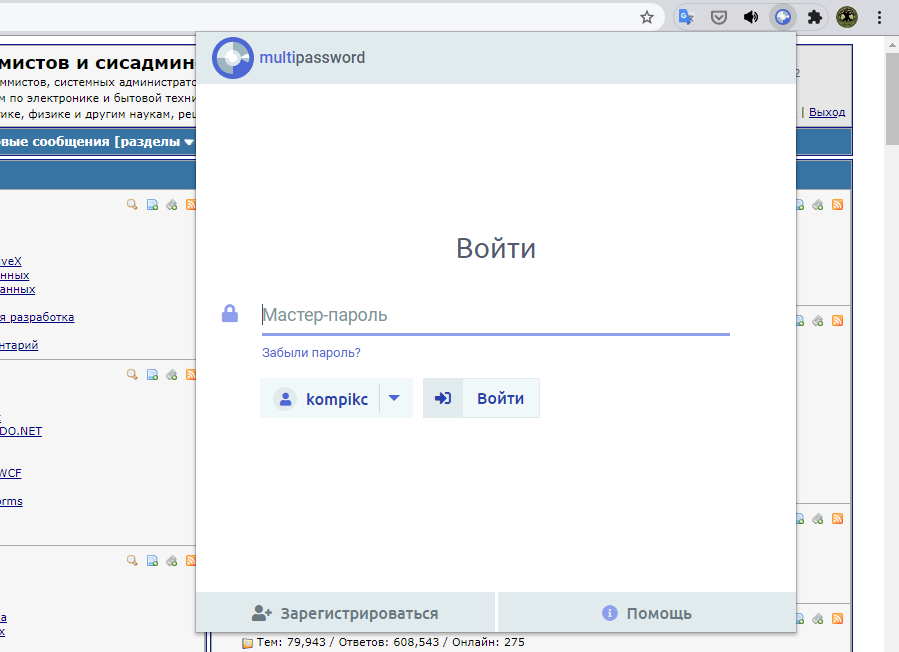
Task: Open the Google Translate extension icon
Action: click(x=686, y=17)
